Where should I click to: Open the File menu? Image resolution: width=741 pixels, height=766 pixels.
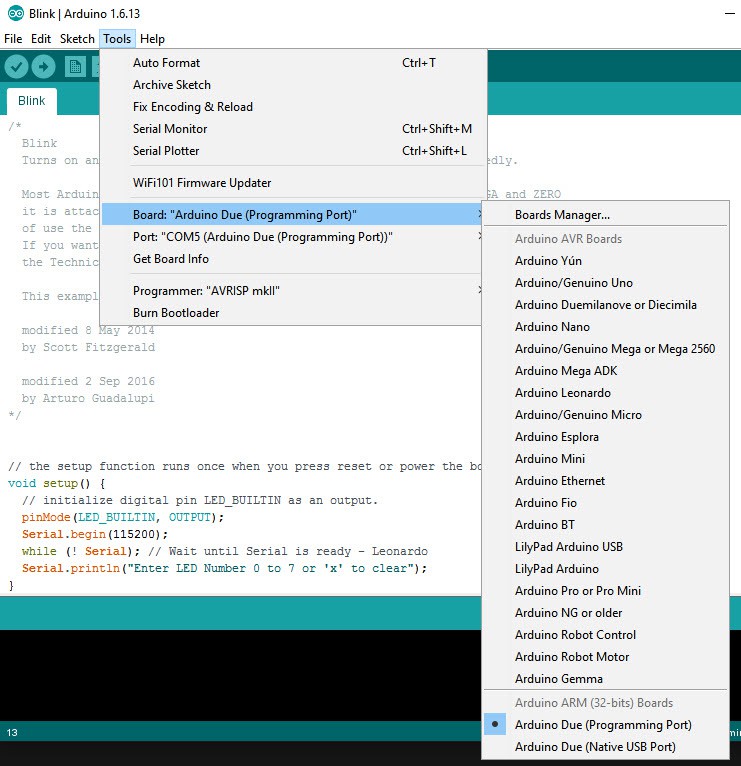(x=13, y=39)
